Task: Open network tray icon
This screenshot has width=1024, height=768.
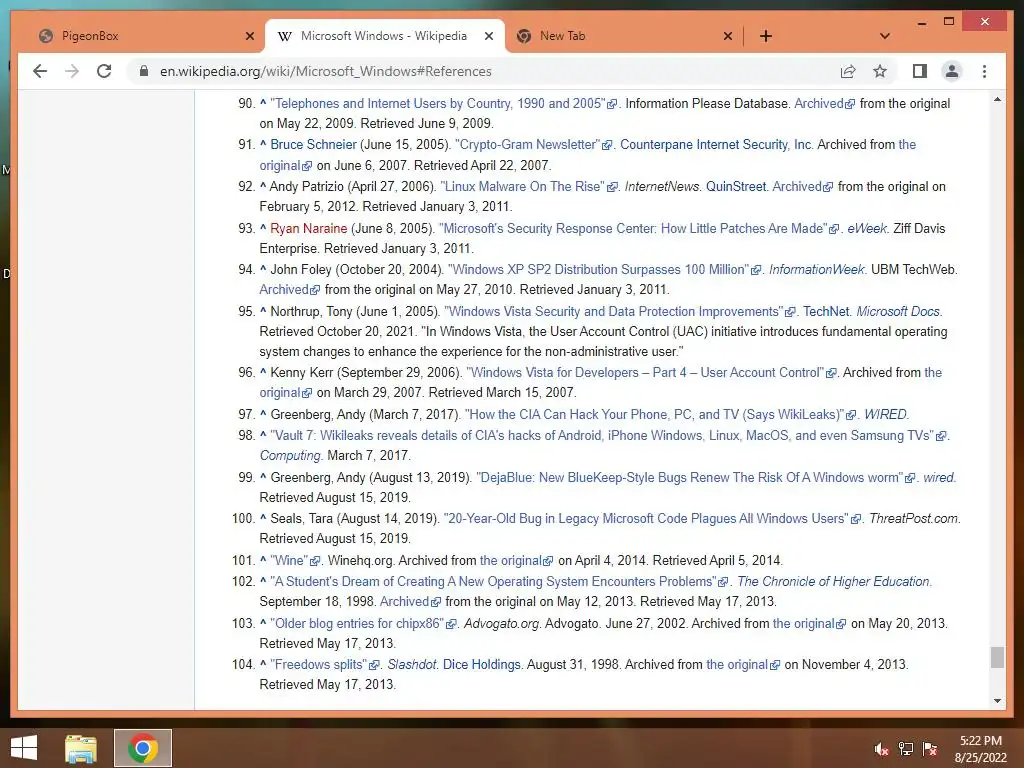Action: click(x=905, y=749)
